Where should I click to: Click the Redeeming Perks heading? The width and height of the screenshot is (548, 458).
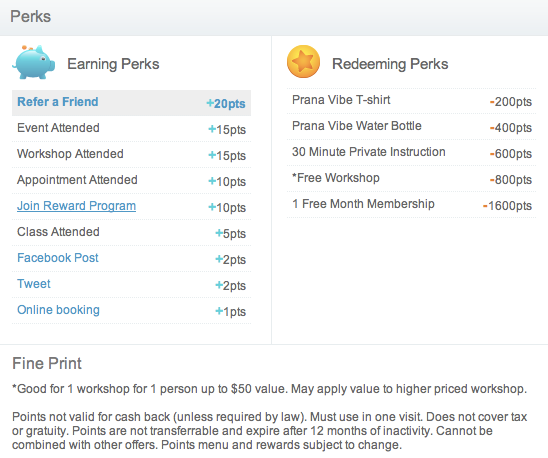(x=390, y=64)
